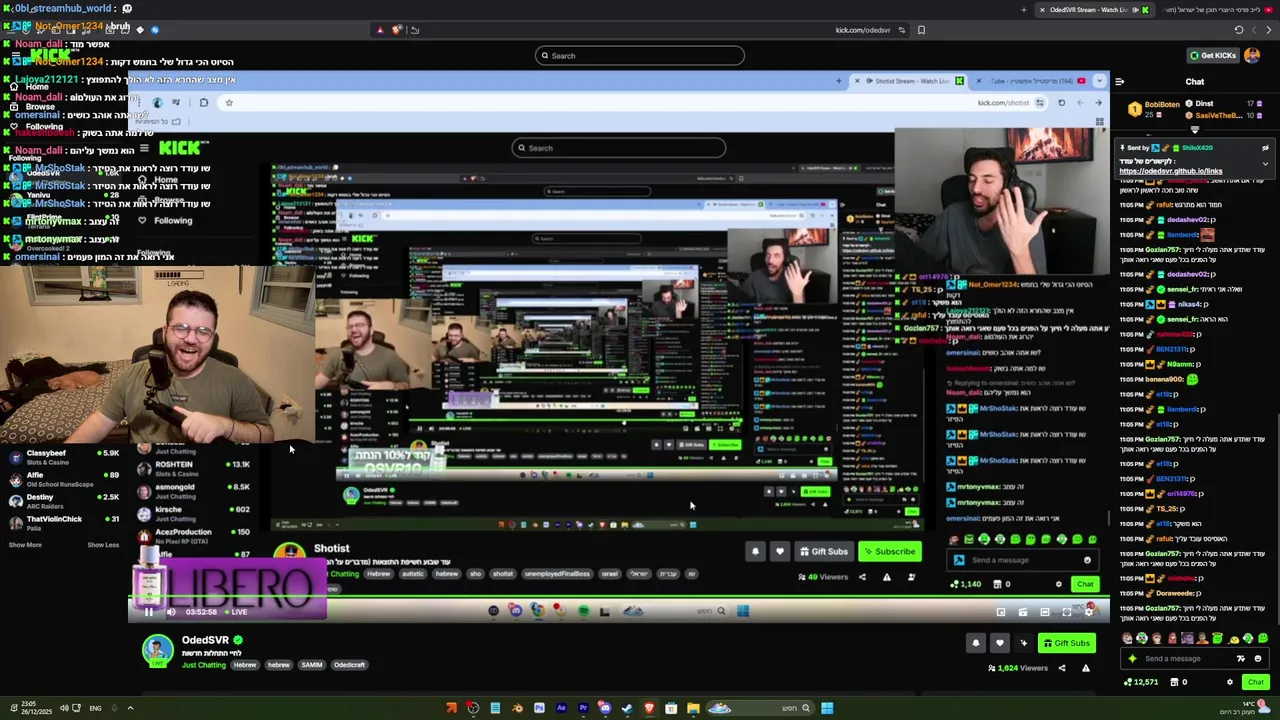
Task: Open chat settings gear beside Chat button
Action: [1230, 682]
